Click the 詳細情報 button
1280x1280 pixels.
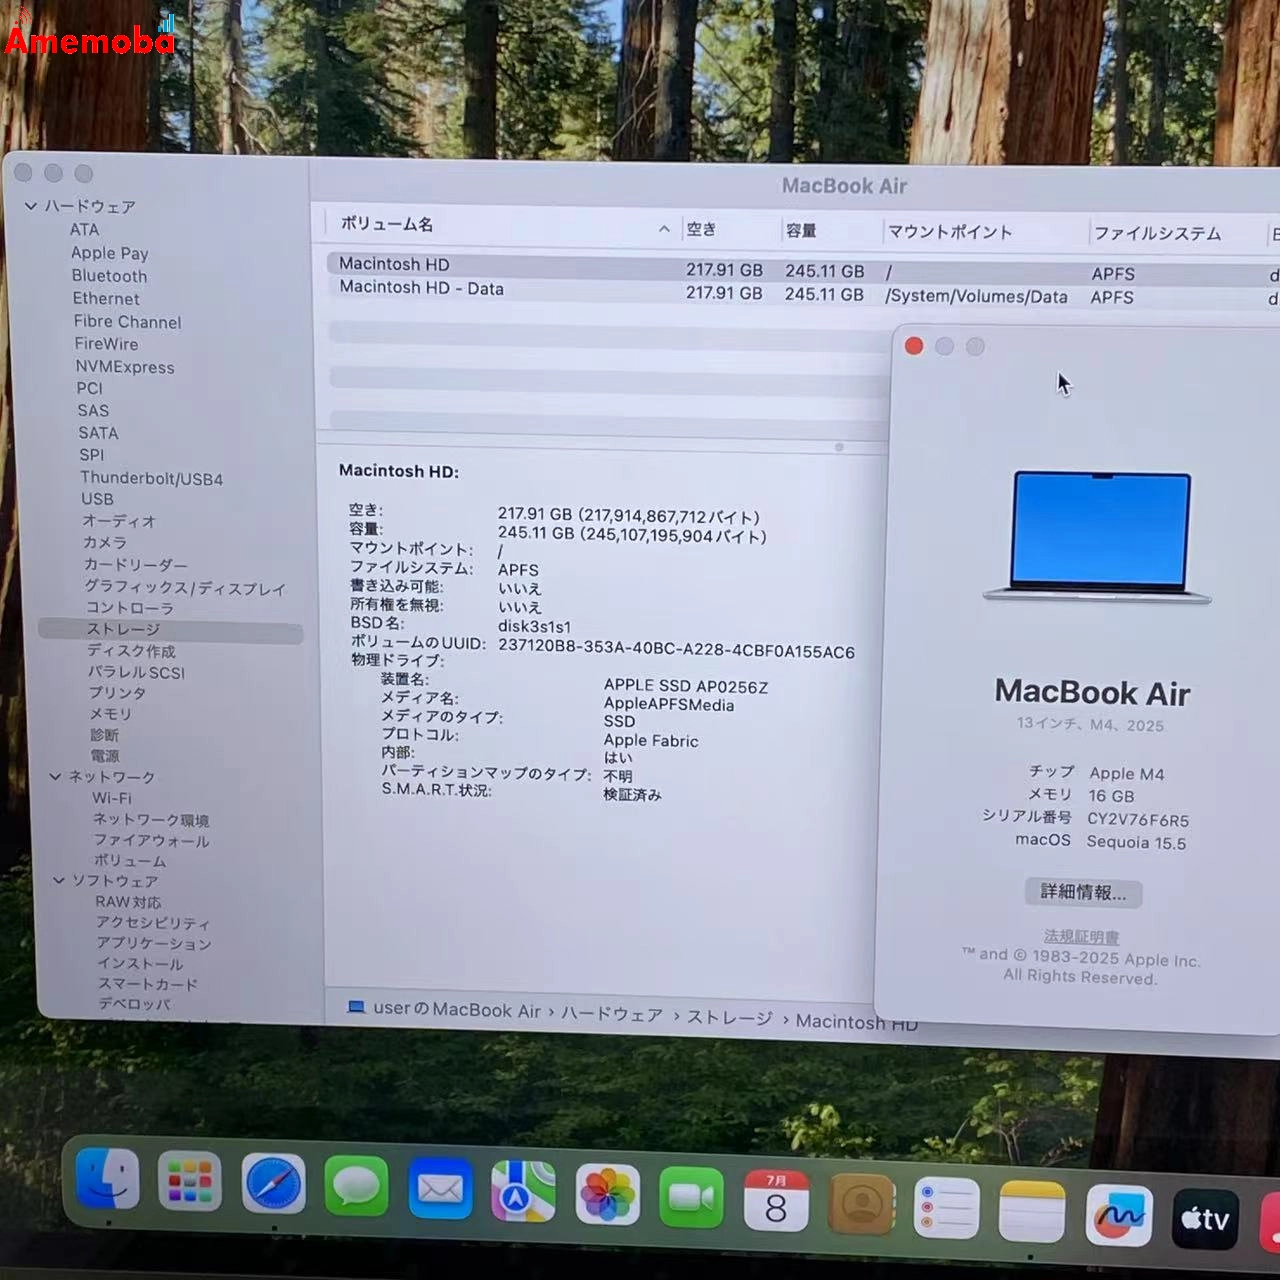pos(1082,892)
